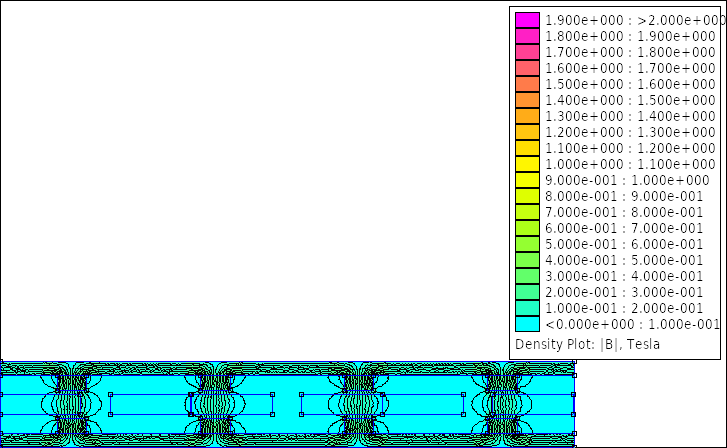Click the legend text '5.000e-001 : 6.000e-001'
This screenshot has height=448, width=727.
pos(624,244)
